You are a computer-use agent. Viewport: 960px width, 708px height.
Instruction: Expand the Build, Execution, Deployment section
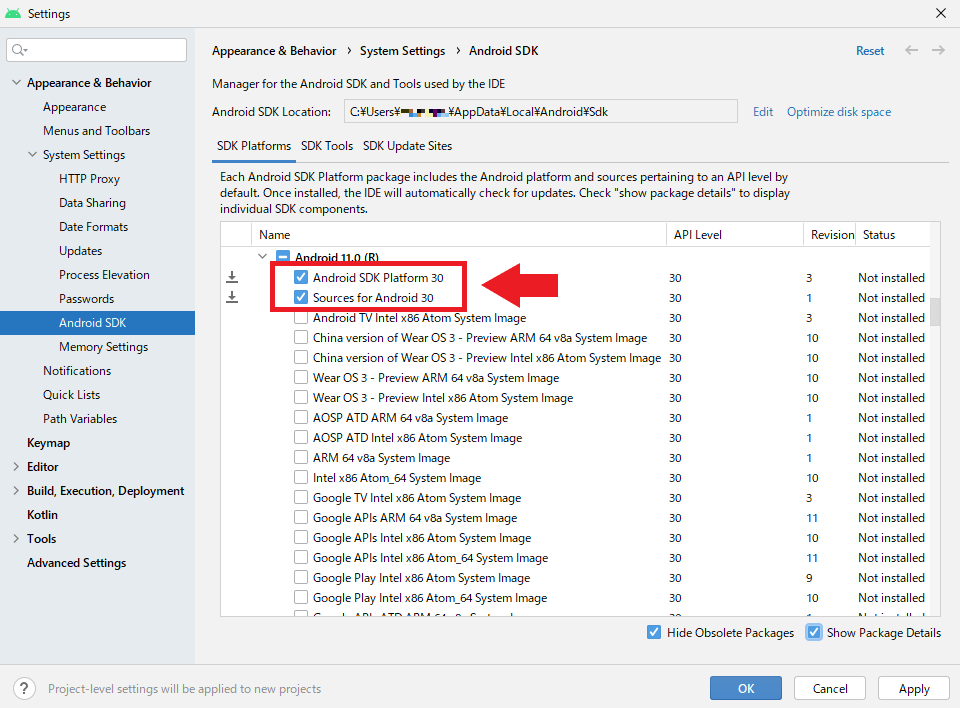pos(14,490)
